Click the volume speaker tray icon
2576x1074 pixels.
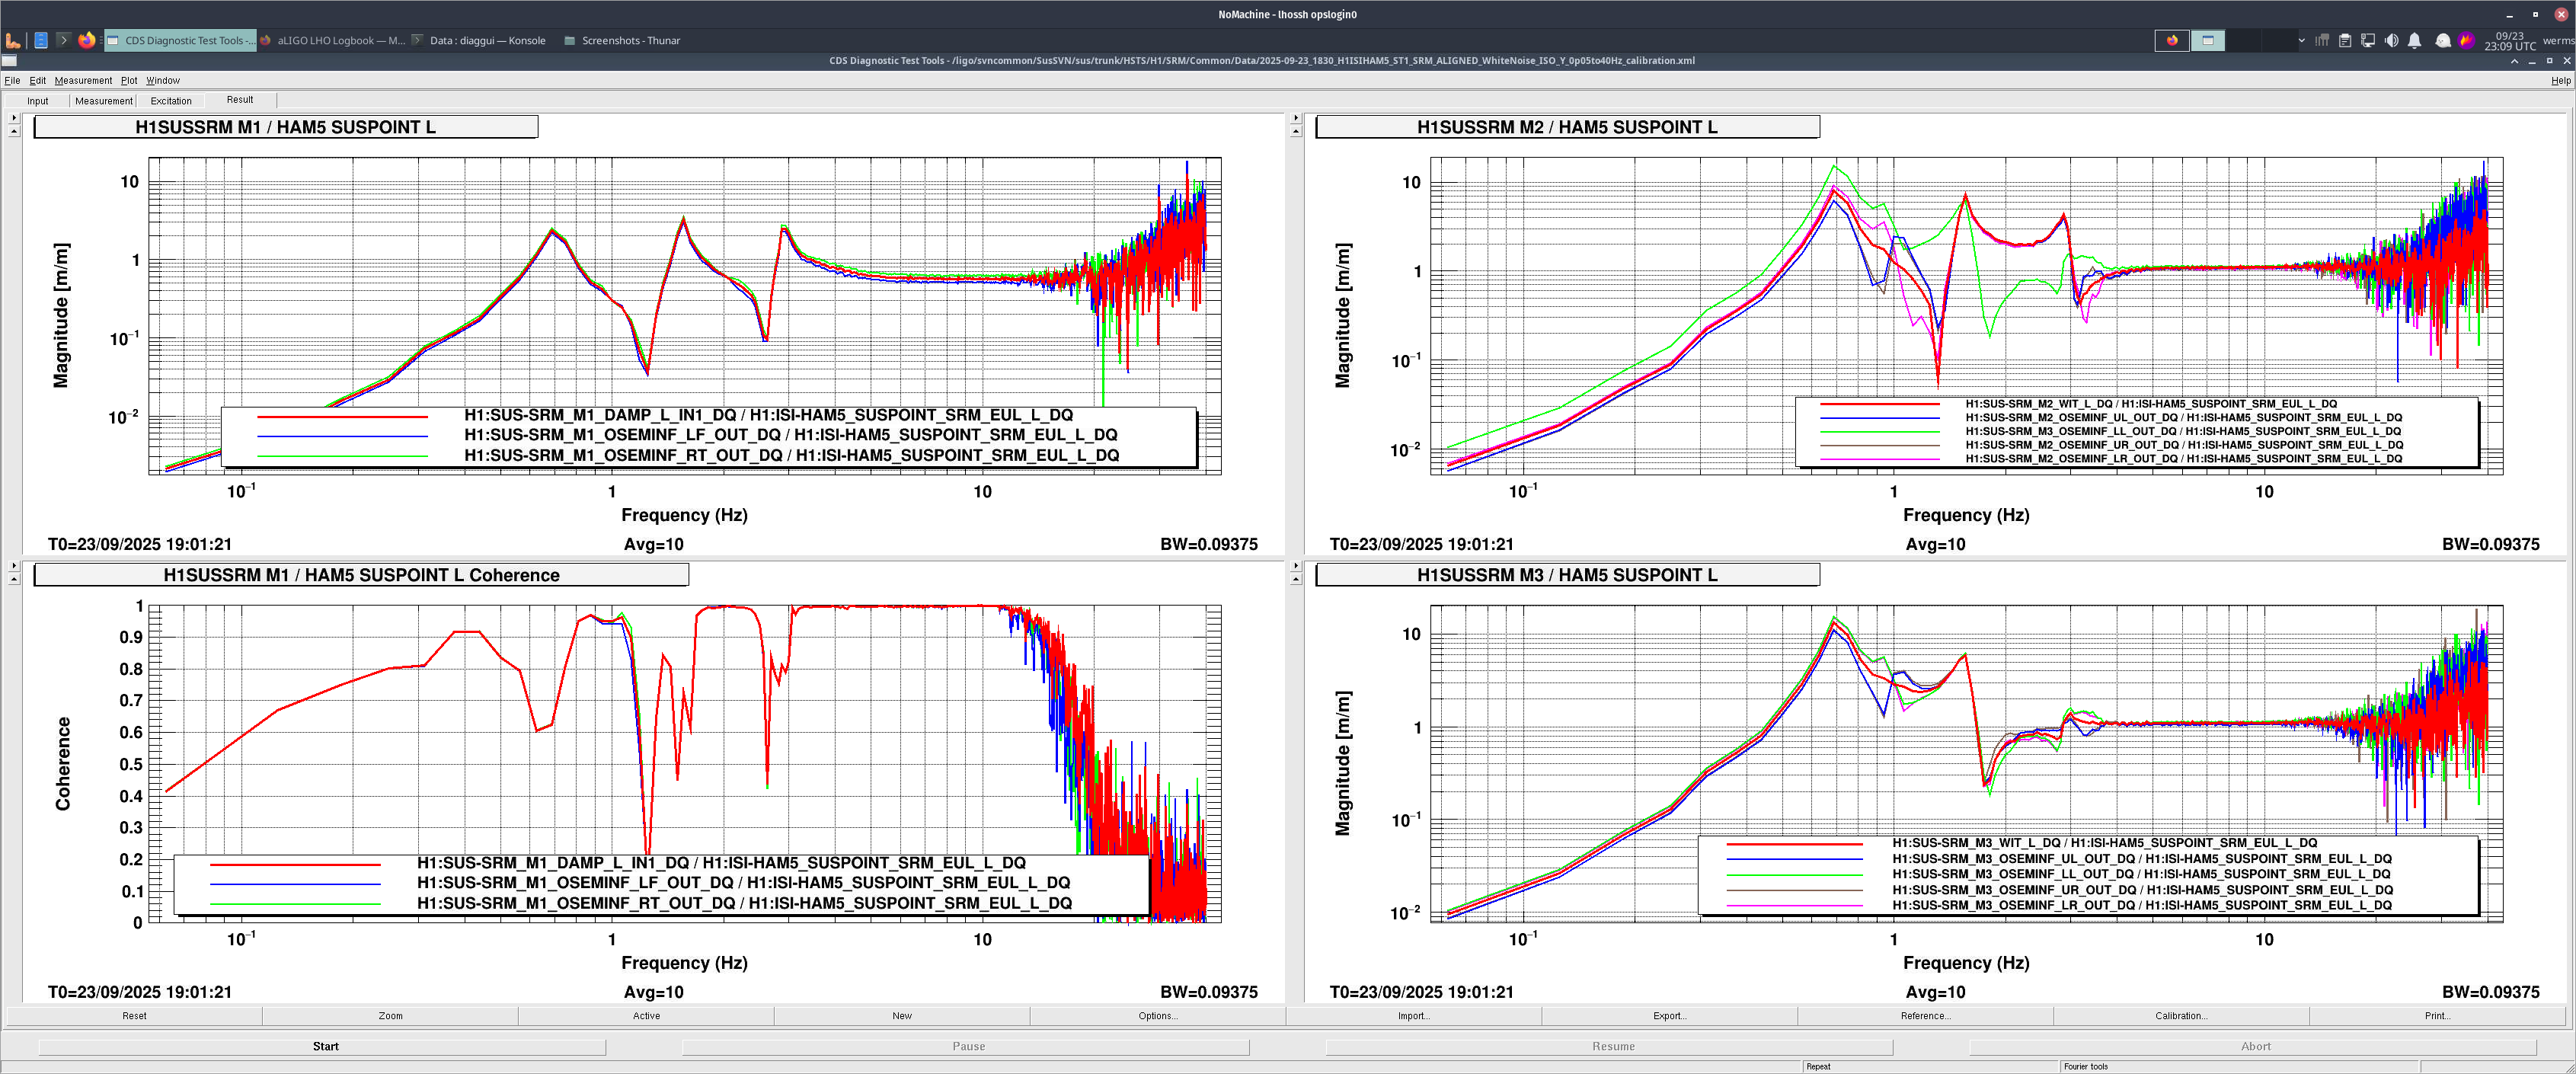(2391, 40)
